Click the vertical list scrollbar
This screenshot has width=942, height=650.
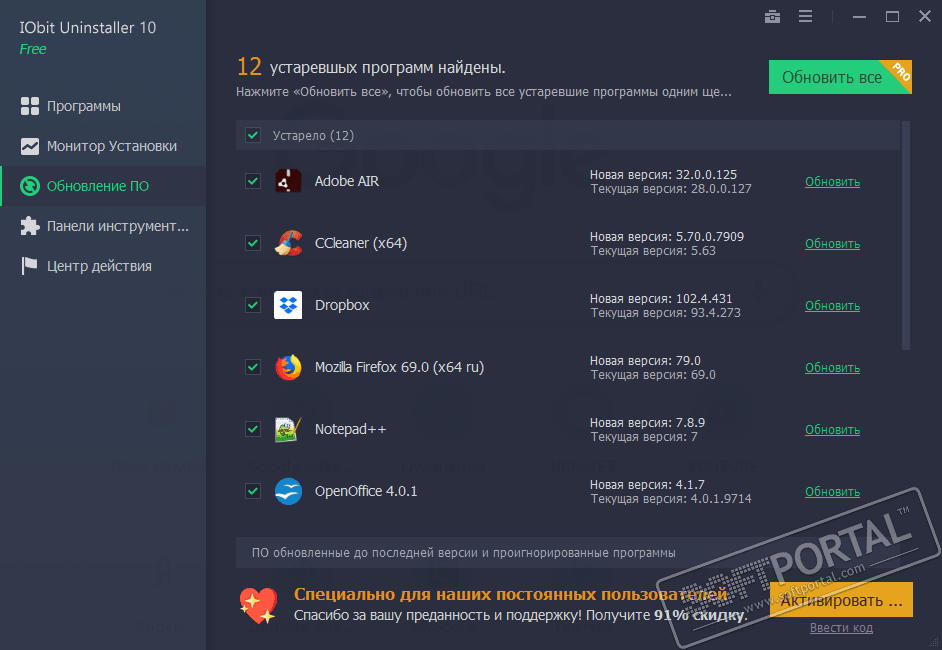[x=906, y=235]
